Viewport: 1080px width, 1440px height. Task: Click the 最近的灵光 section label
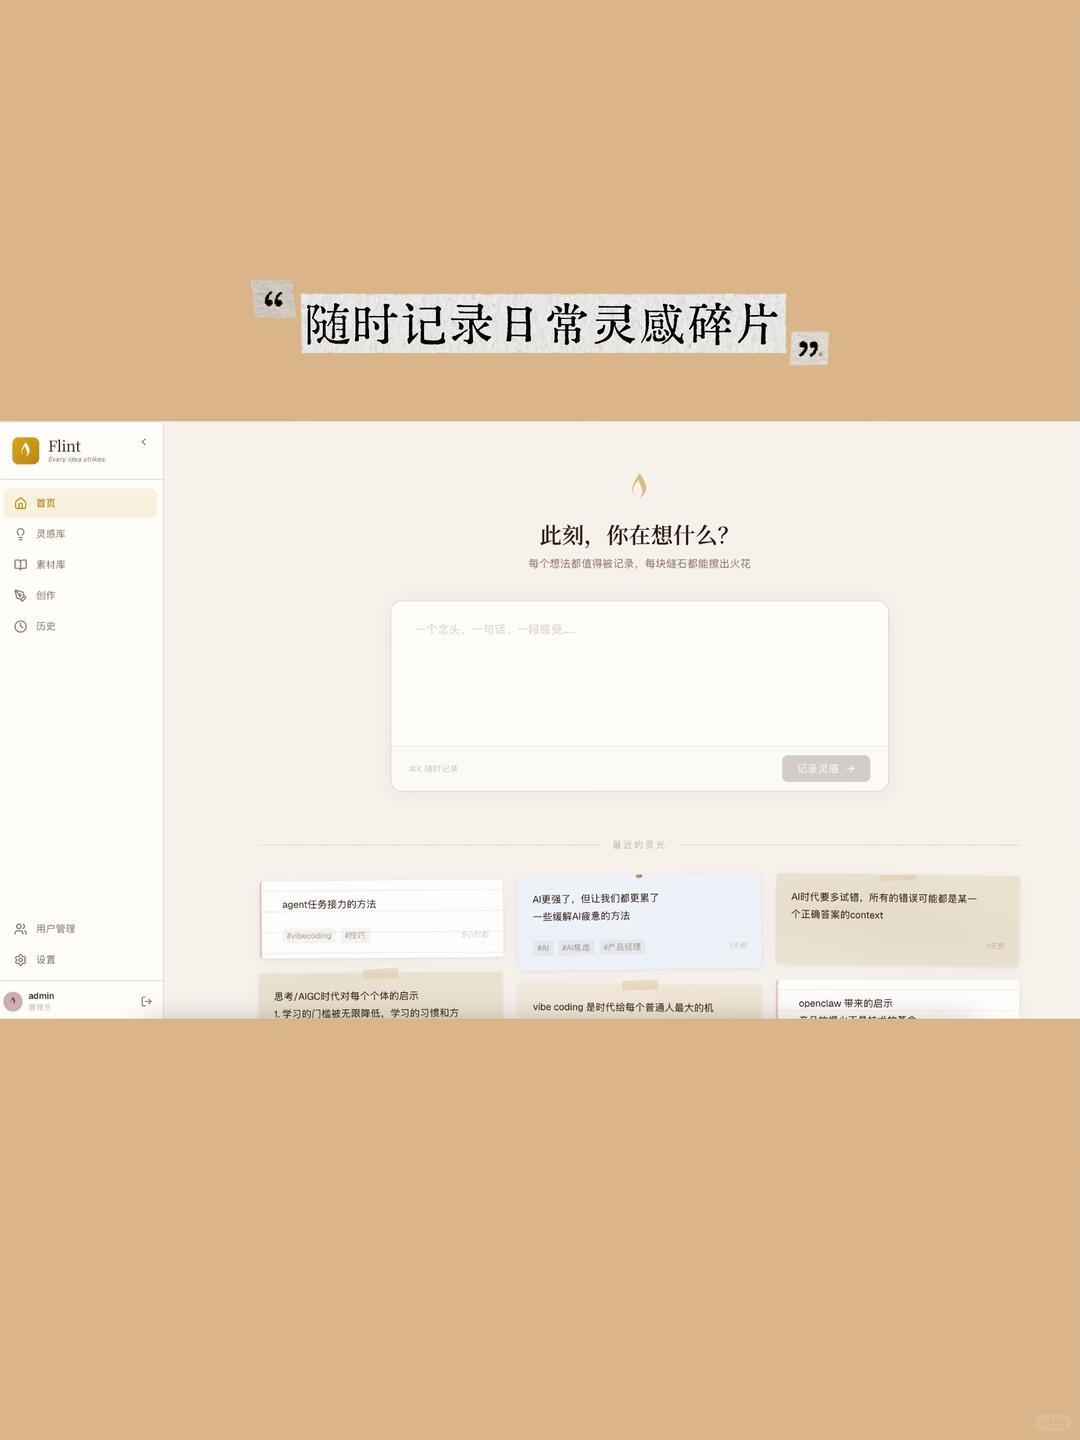pyautogui.click(x=639, y=845)
